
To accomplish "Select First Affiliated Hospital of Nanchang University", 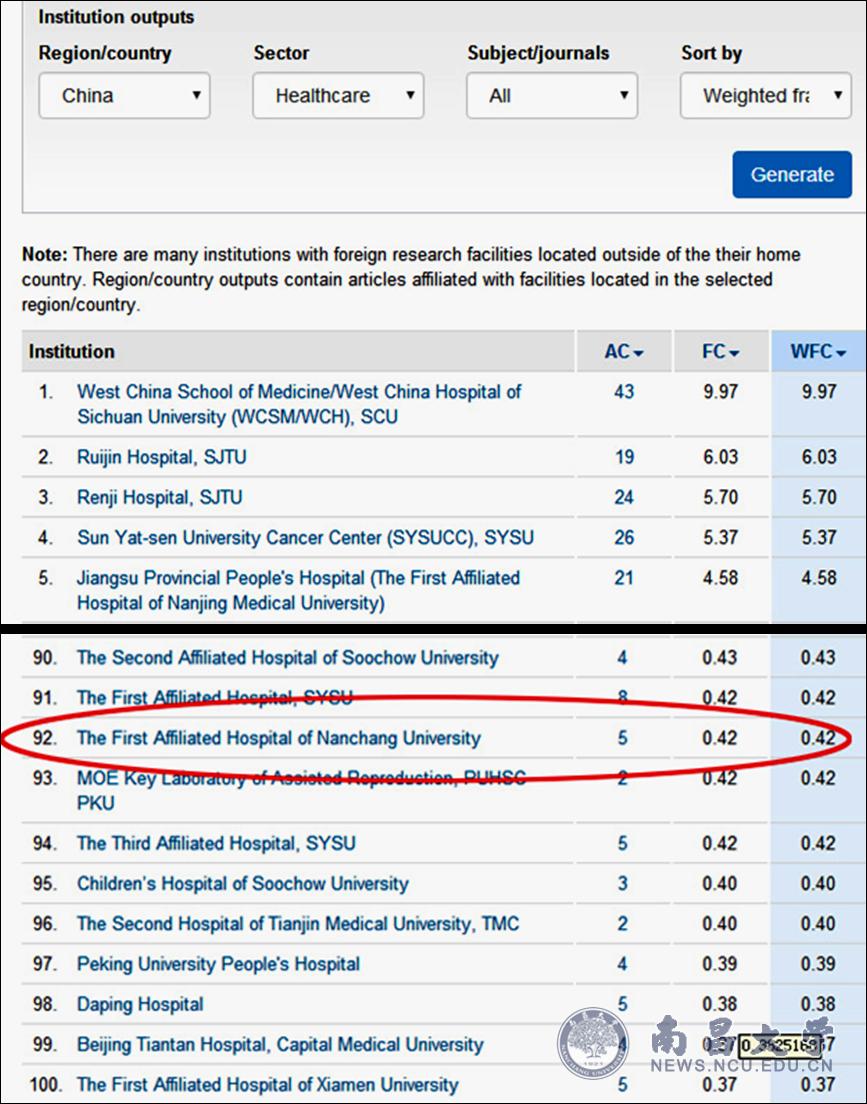I will tap(278, 738).
